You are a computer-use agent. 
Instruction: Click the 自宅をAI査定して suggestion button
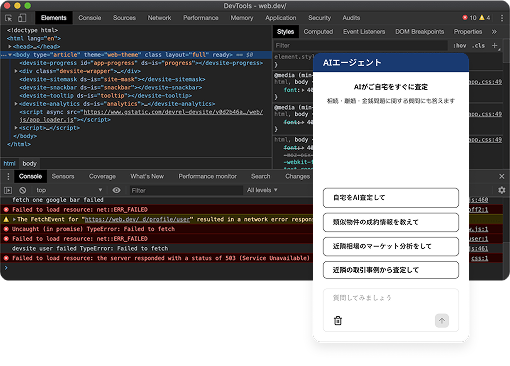391,198
